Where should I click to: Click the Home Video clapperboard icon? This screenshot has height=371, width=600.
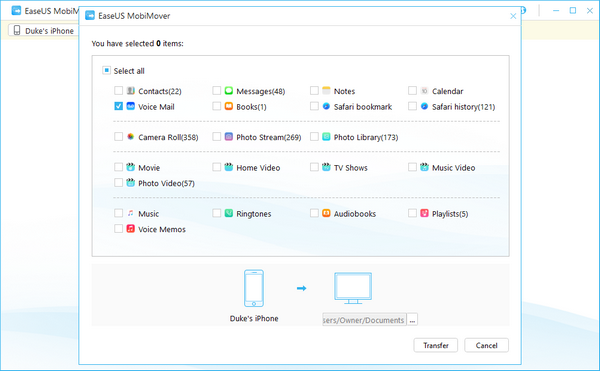click(x=228, y=167)
